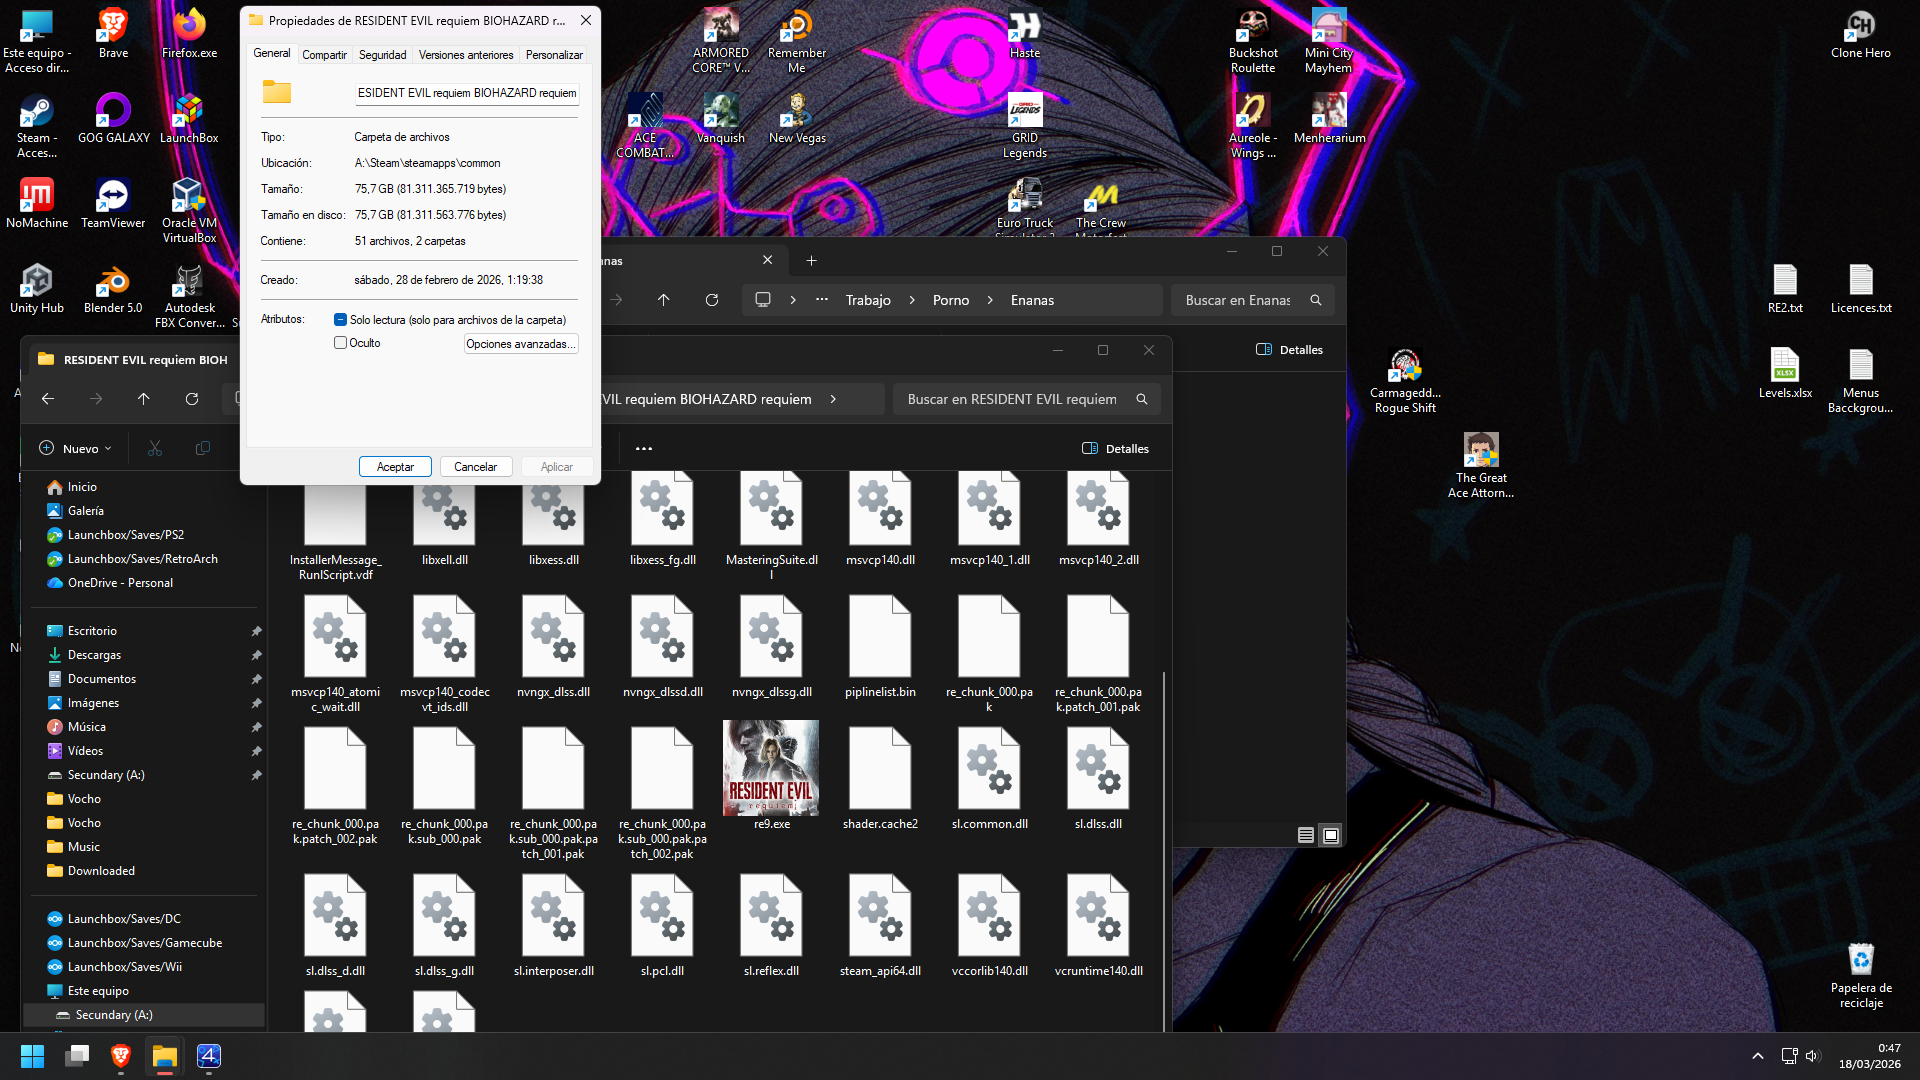Click the folder name field in properties

(467, 93)
